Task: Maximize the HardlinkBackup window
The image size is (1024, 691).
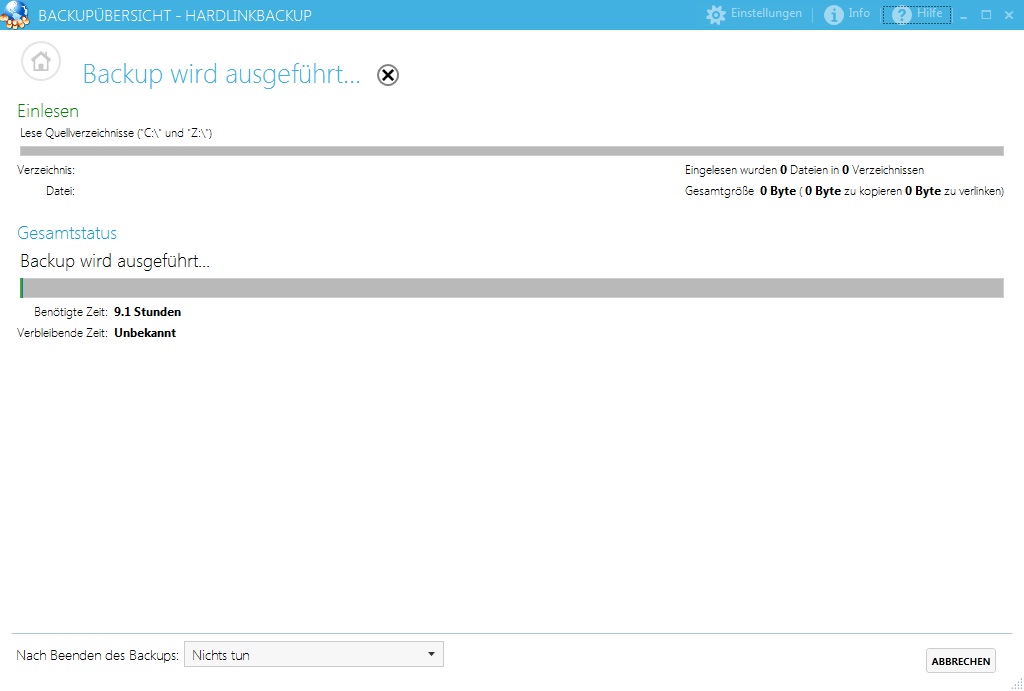Action: point(986,15)
